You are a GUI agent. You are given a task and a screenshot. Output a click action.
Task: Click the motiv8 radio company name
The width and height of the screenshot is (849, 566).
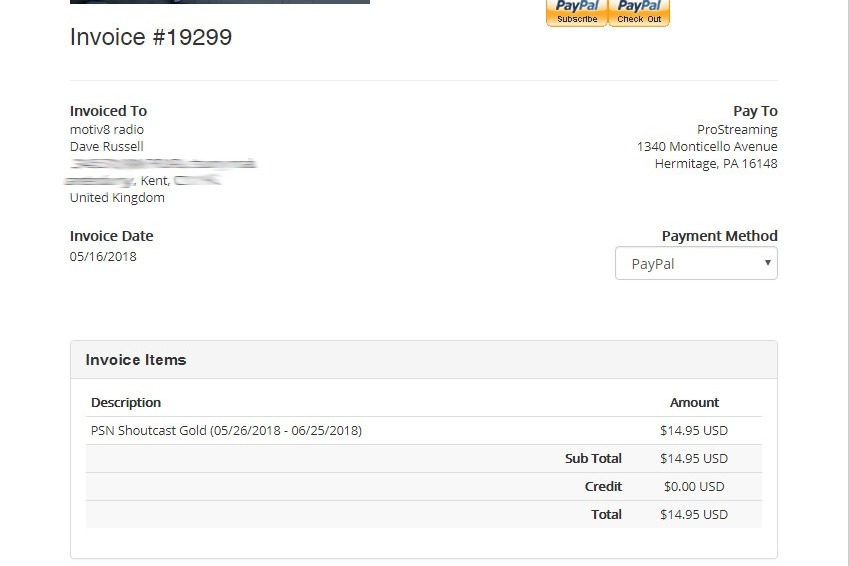(107, 129)
